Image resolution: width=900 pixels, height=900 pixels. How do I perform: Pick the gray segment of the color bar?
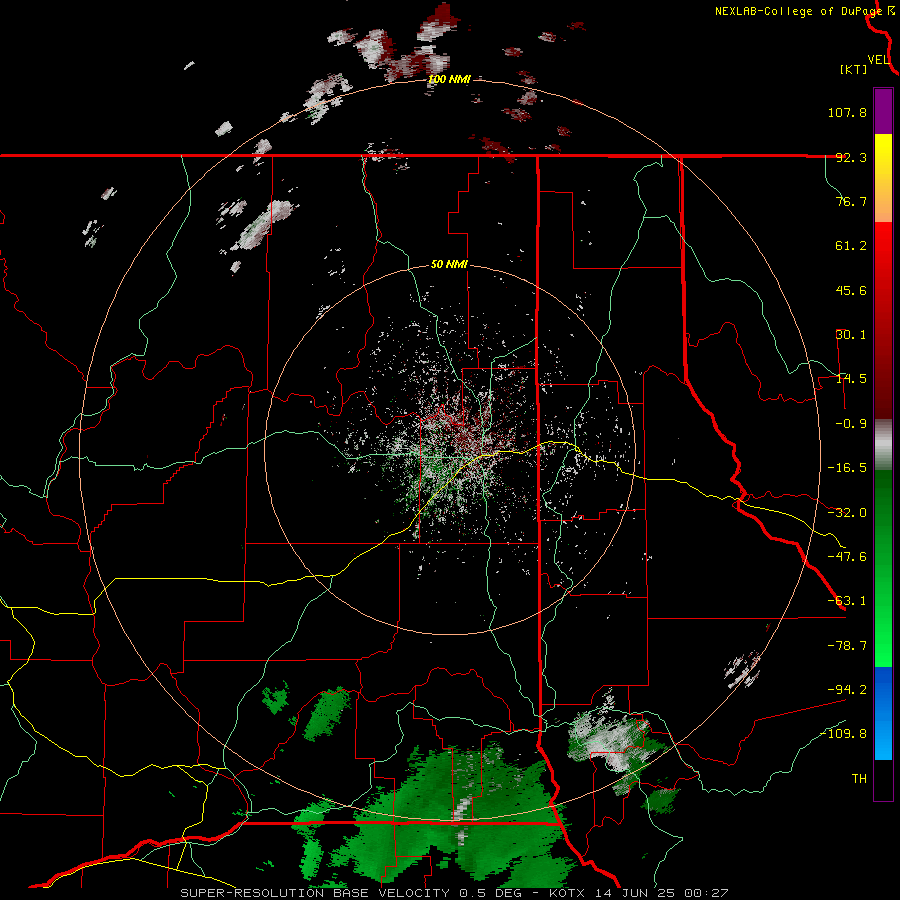click(x=883, y=444)
